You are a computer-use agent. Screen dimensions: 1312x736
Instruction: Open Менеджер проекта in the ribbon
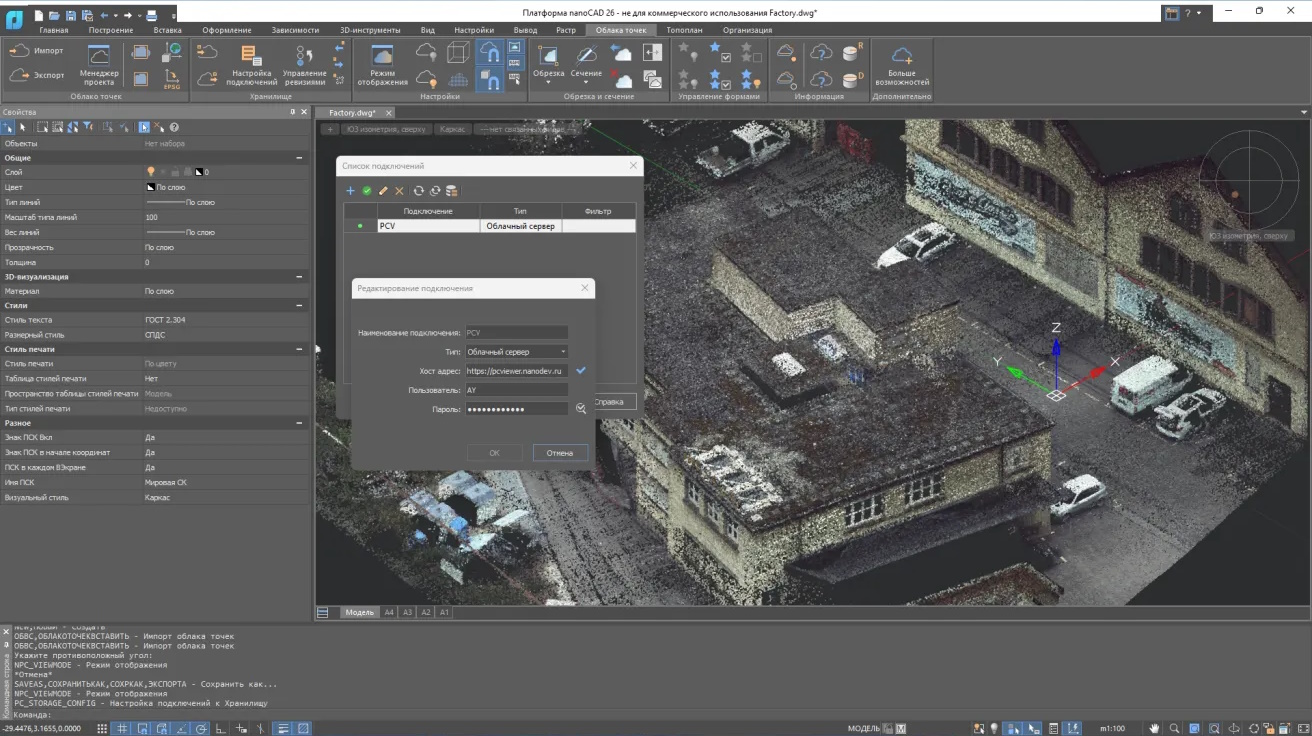(x=99, y=65)
